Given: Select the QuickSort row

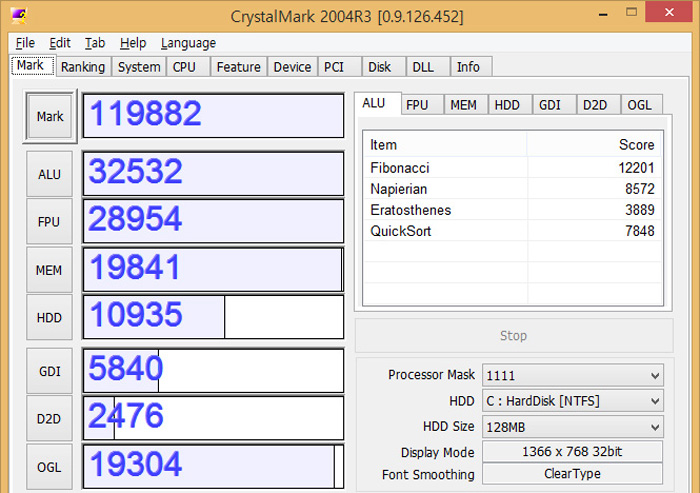Looking at the screenshot, I should coord(513,230).
